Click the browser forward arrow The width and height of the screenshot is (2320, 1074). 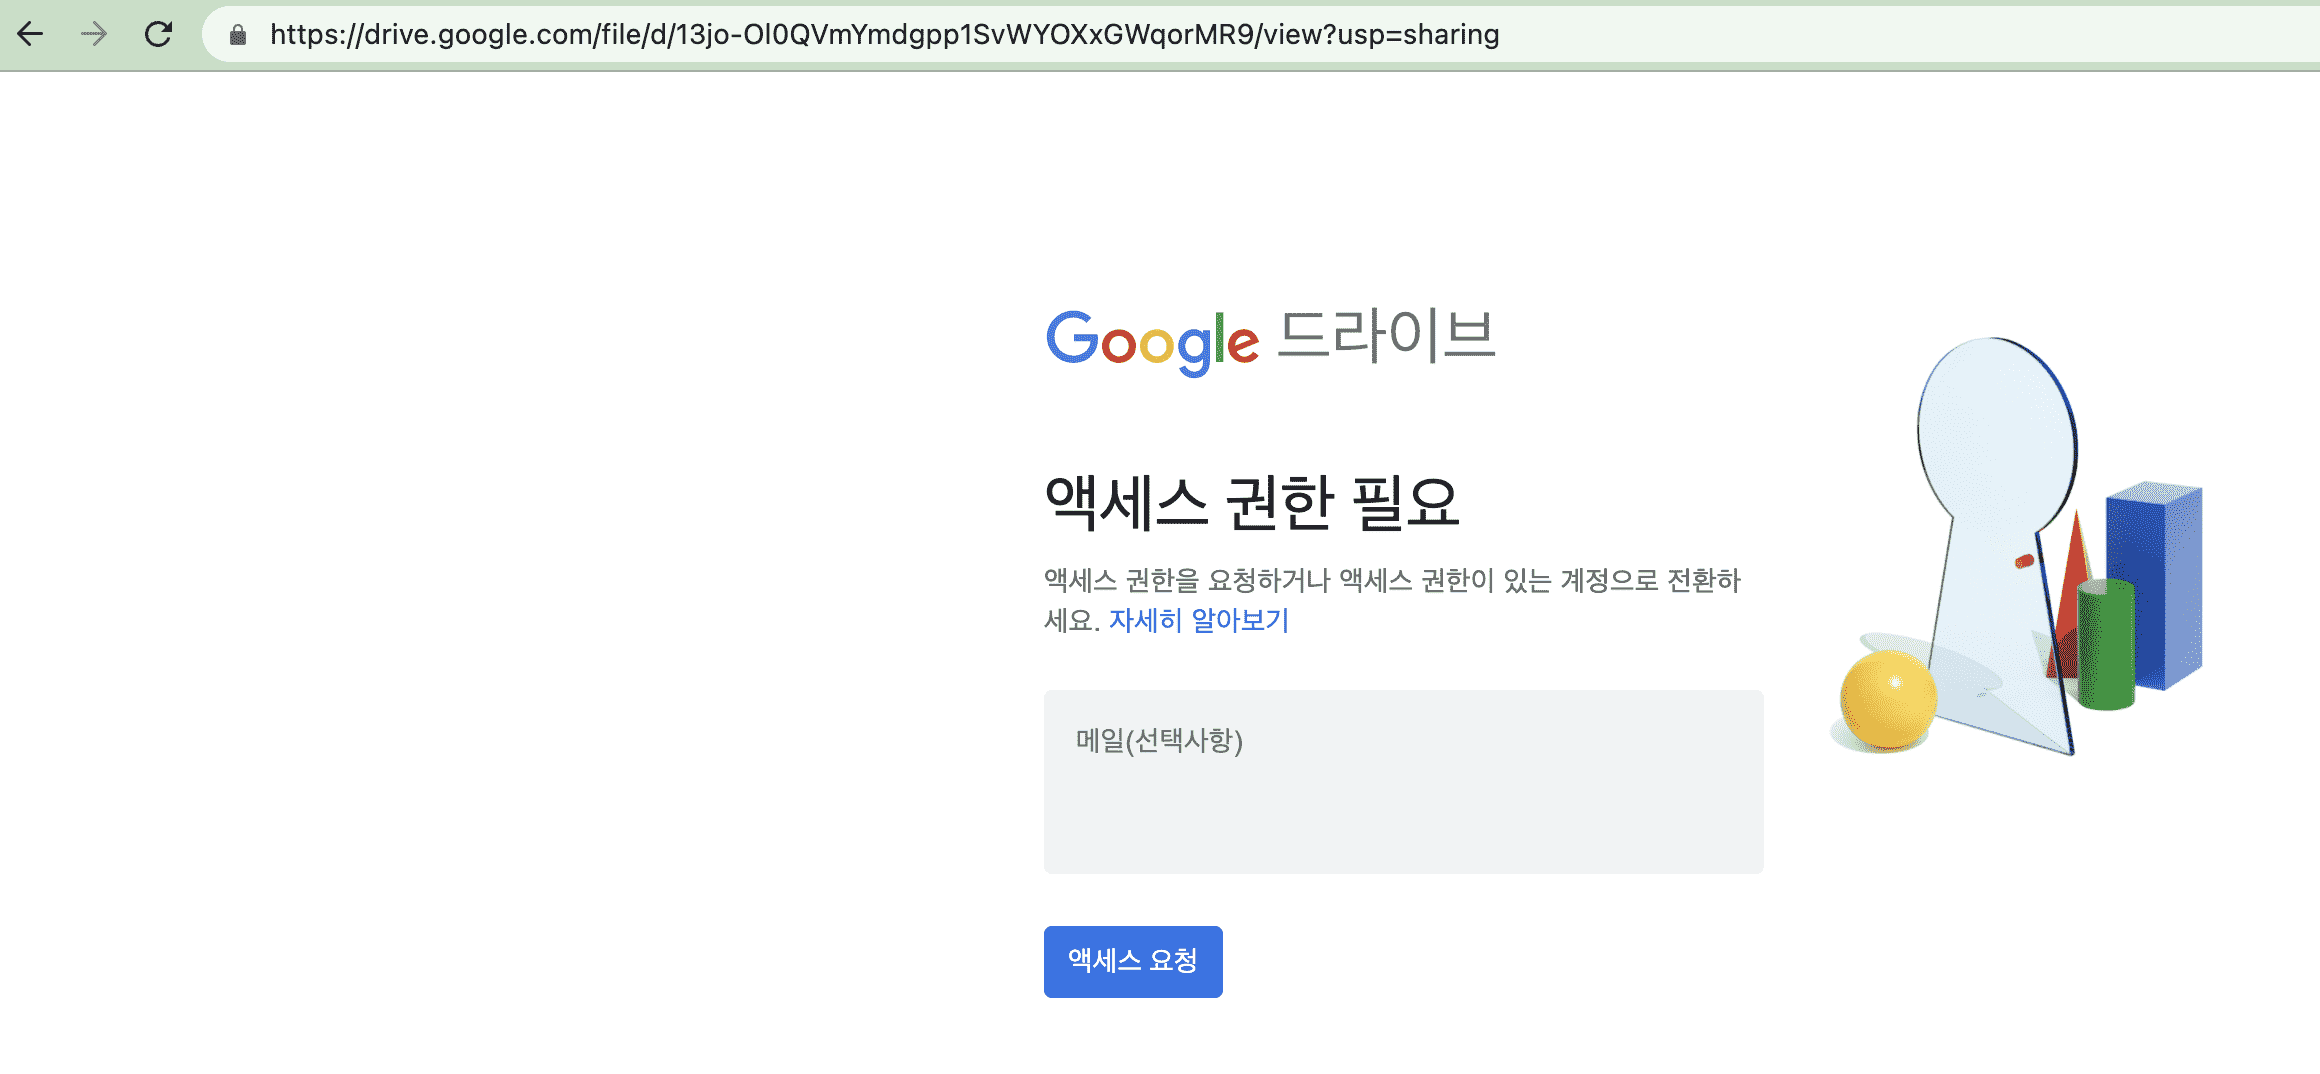94,35
